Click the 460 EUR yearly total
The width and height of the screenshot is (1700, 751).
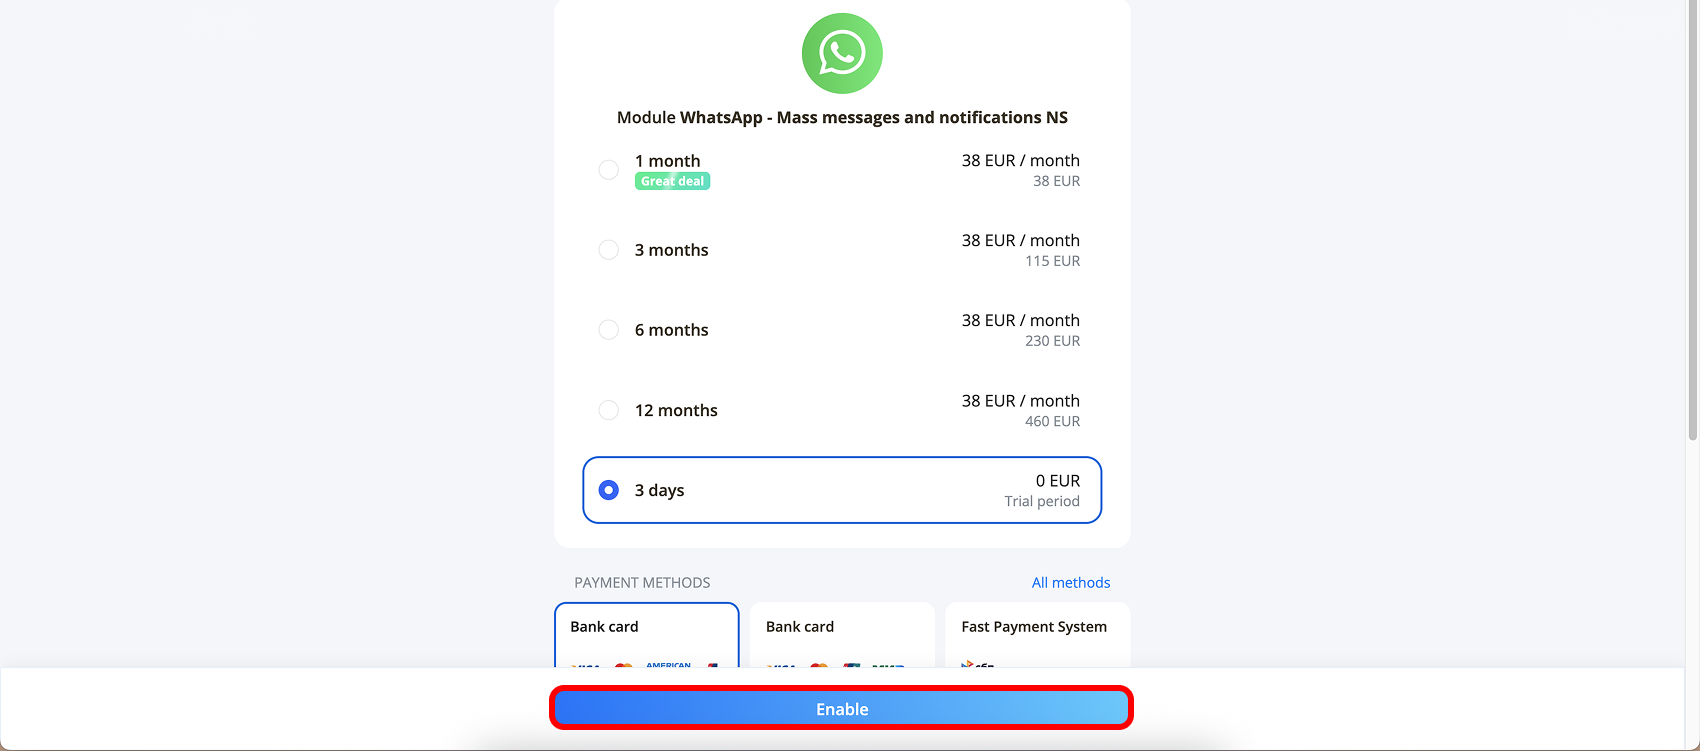point(1052,421)
